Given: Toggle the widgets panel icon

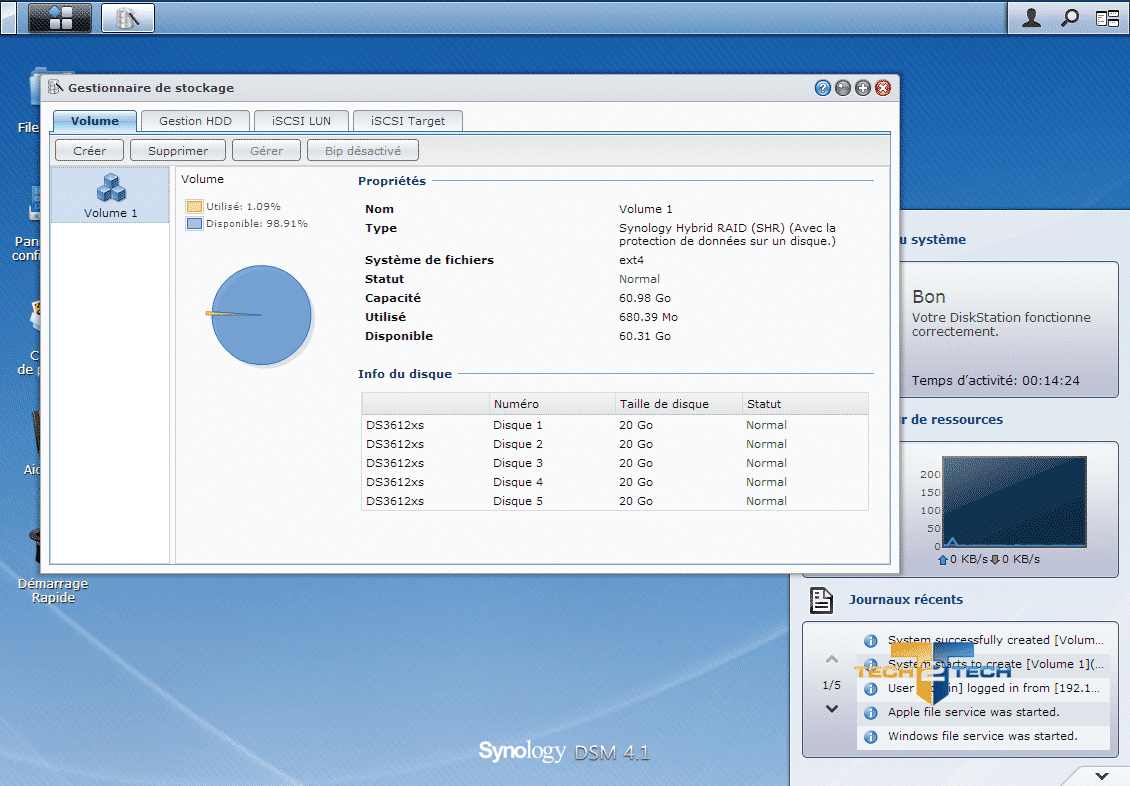Looking at the screenshot, I should (x=1107, y=18).
